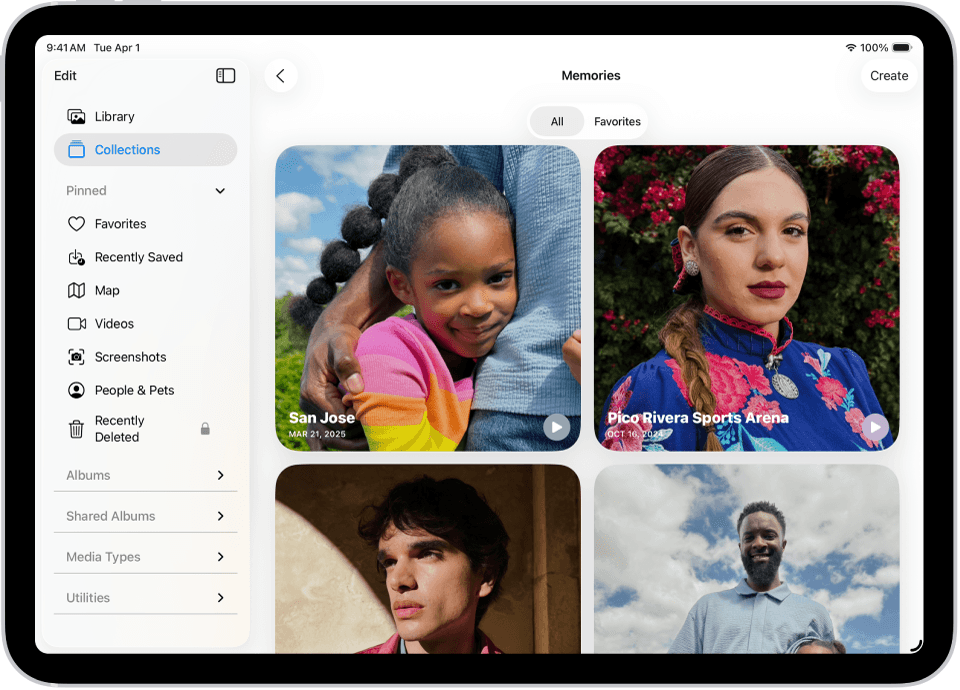Click the Favorites text in pinned list
Viewport: 960px width, 690px height.
[x=121, y=224]
